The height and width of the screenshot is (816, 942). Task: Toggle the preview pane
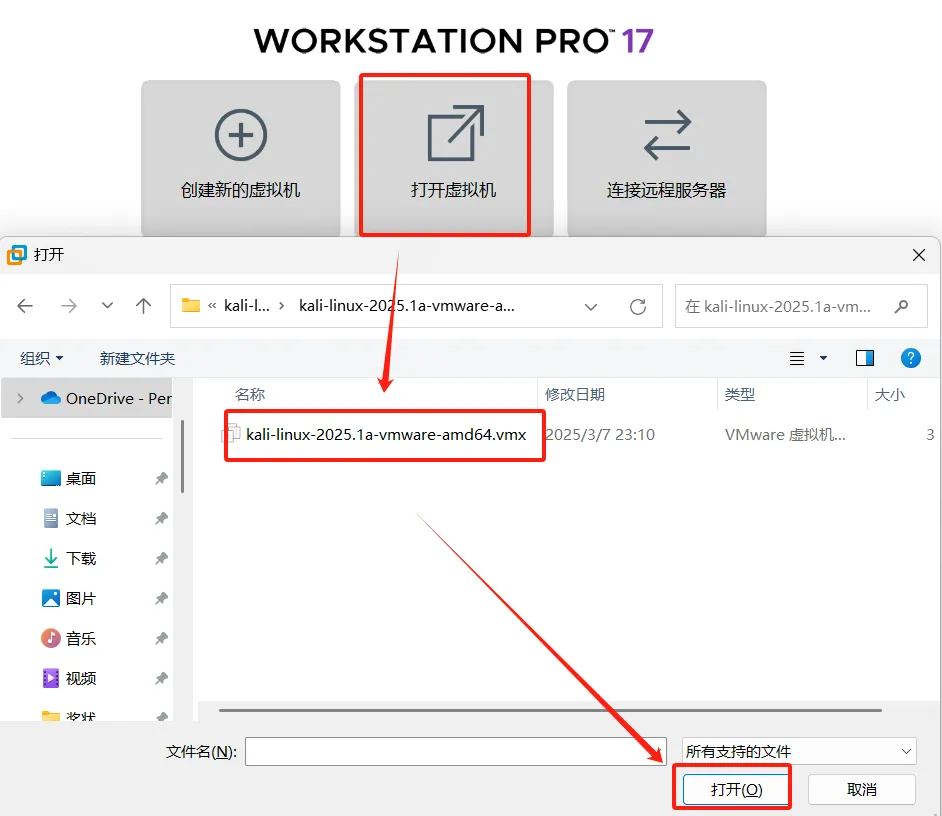[865, 359]
